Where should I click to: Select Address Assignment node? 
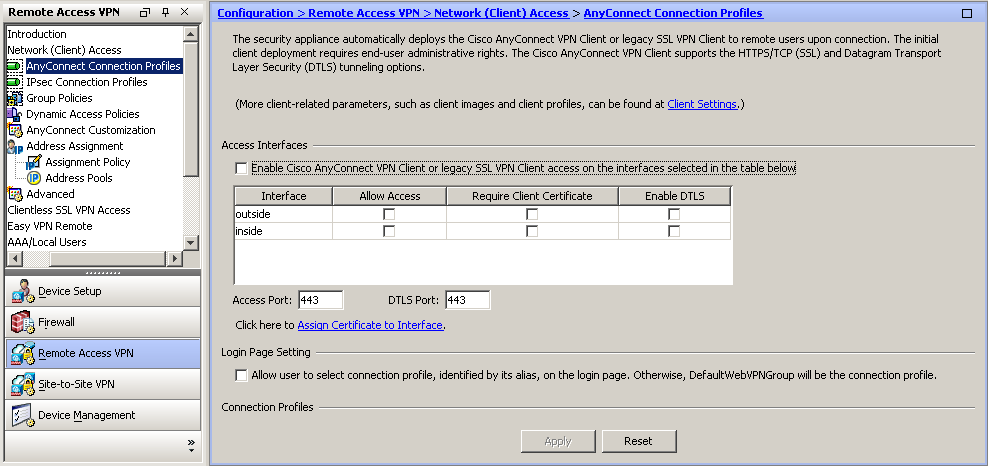tap(75, 146)
